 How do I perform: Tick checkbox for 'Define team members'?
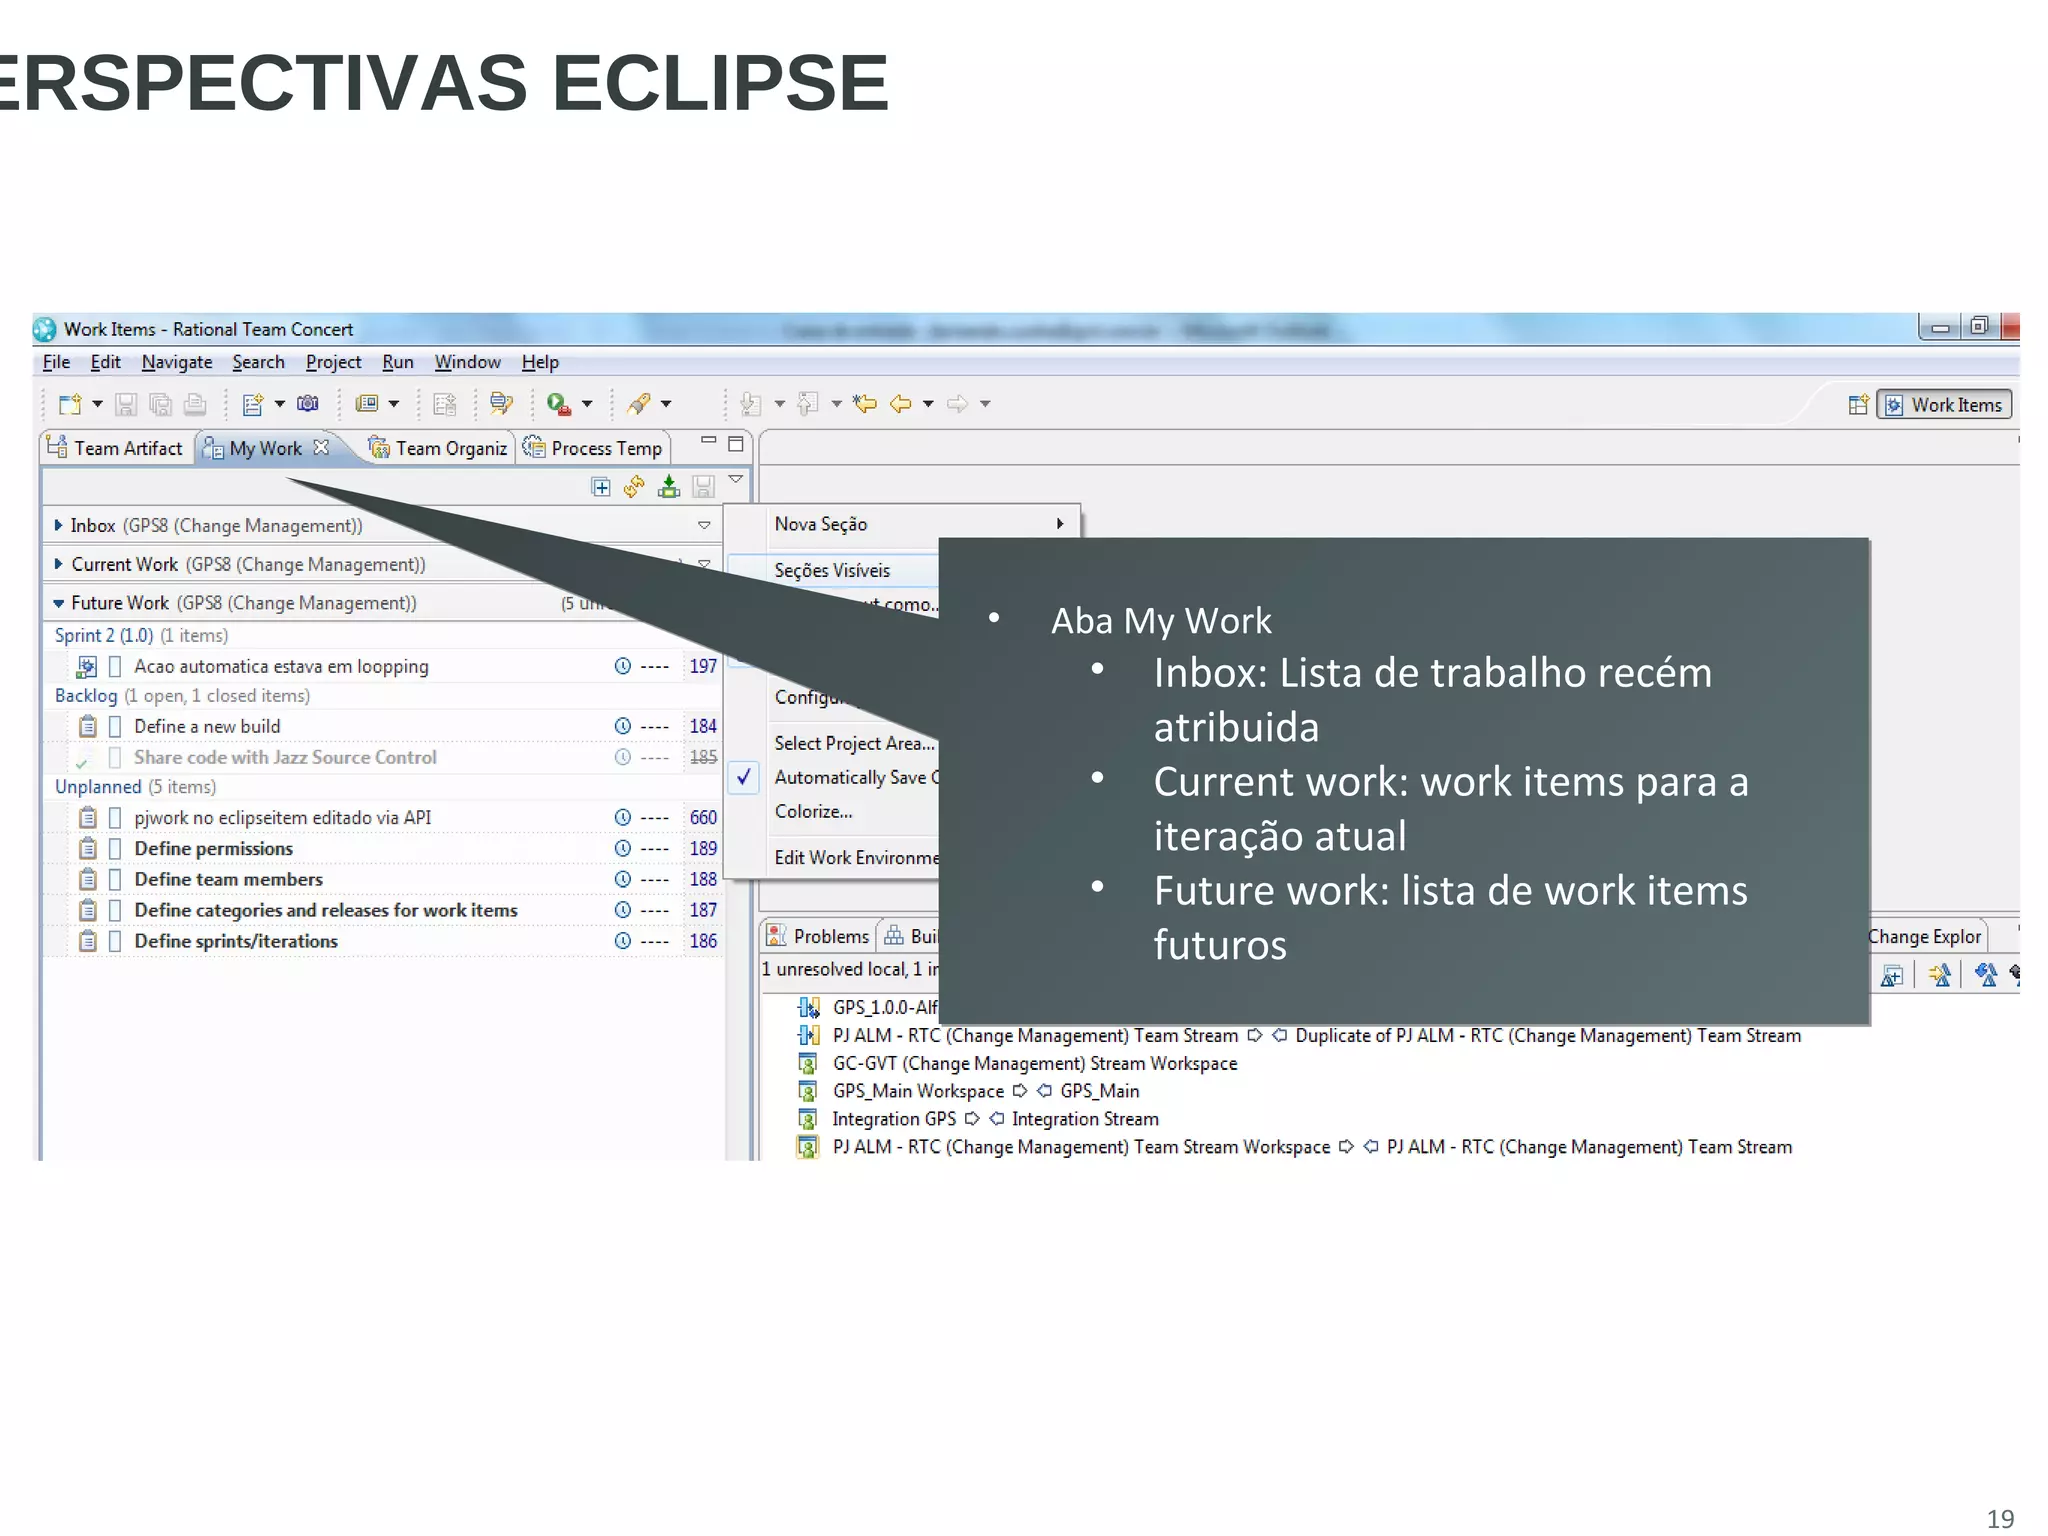[x=115, y=880]
